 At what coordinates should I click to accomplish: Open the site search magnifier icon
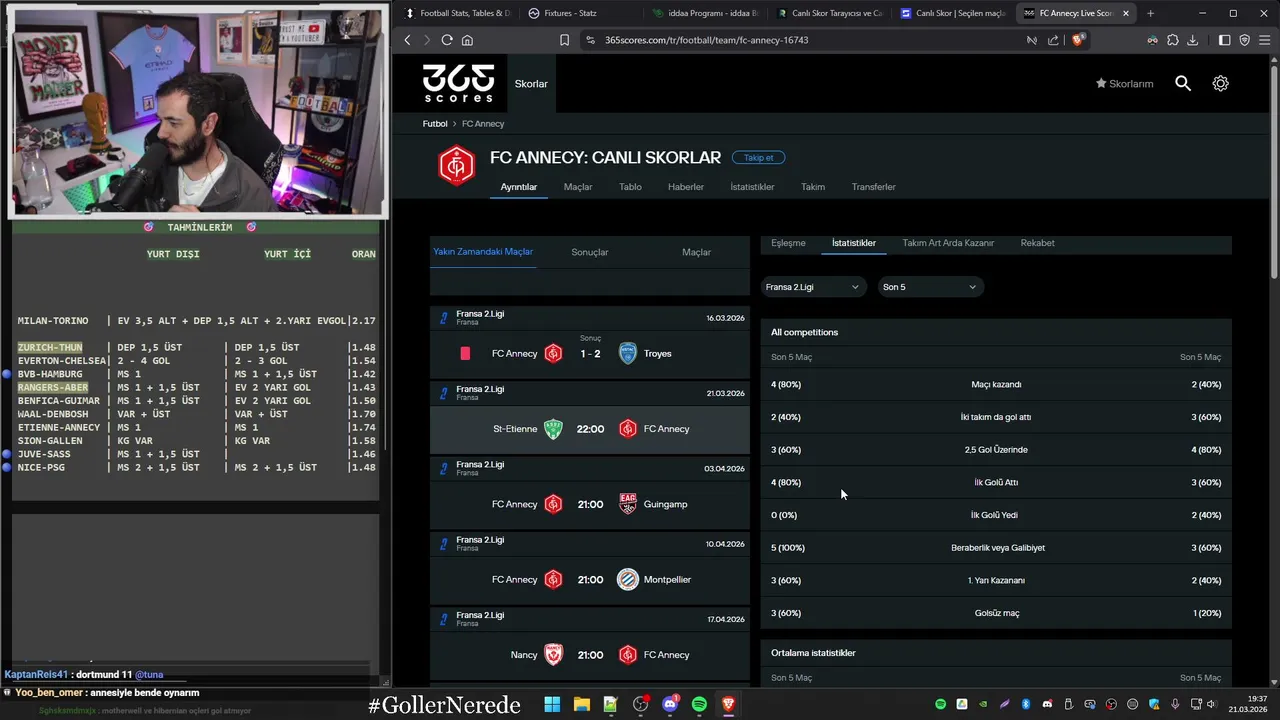coord(1183,84)
